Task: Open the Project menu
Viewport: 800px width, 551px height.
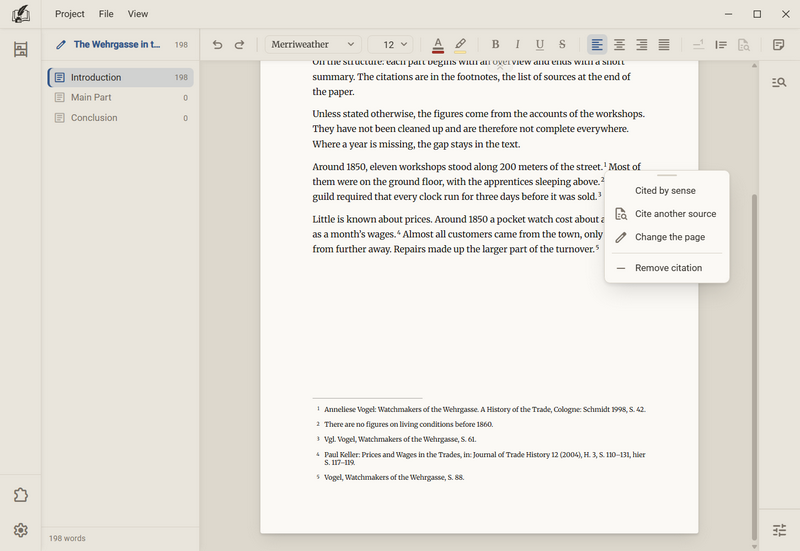Action: (x=70, y=14)
